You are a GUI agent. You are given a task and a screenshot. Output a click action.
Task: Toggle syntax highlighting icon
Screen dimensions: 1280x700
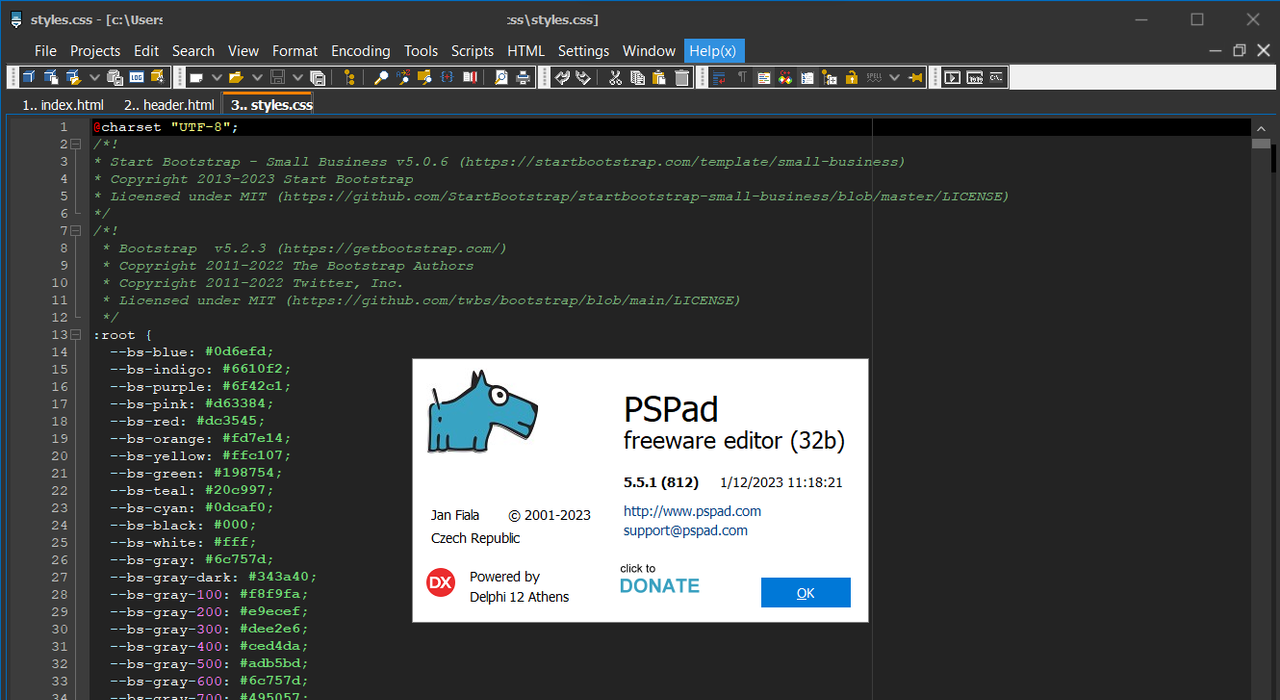764,77
